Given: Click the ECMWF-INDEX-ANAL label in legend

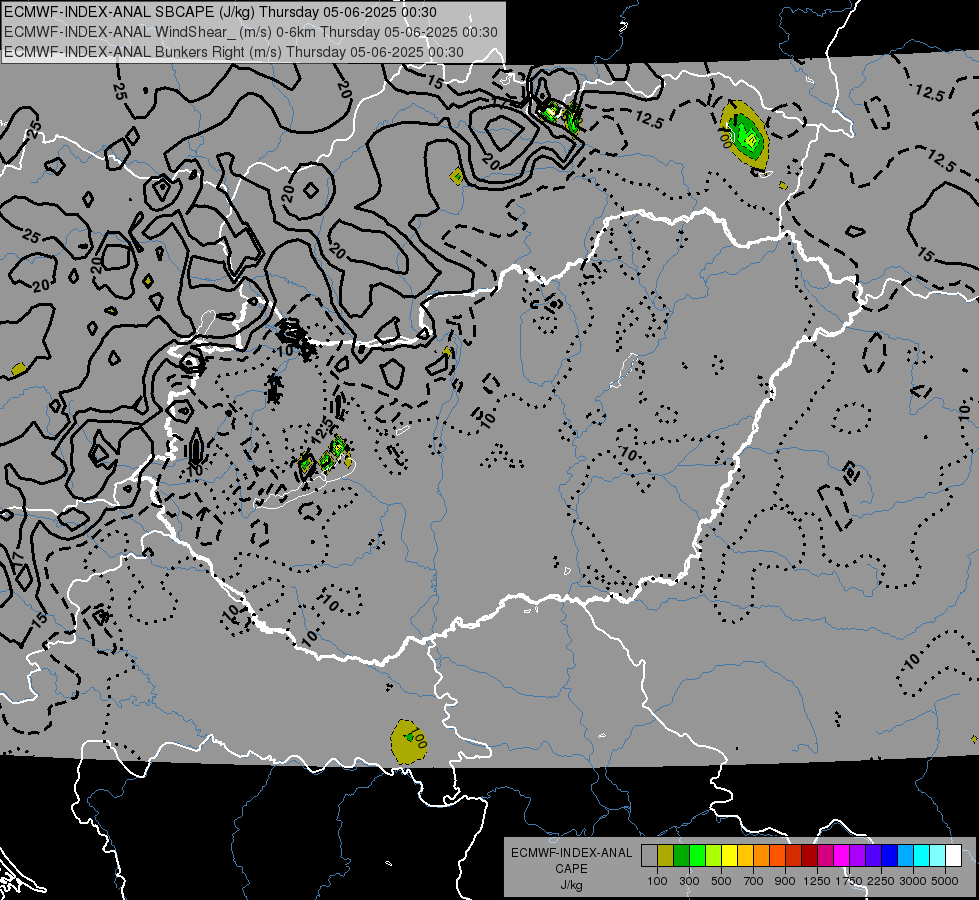Looking at the screenshot, I should click(x=571, y=853).
